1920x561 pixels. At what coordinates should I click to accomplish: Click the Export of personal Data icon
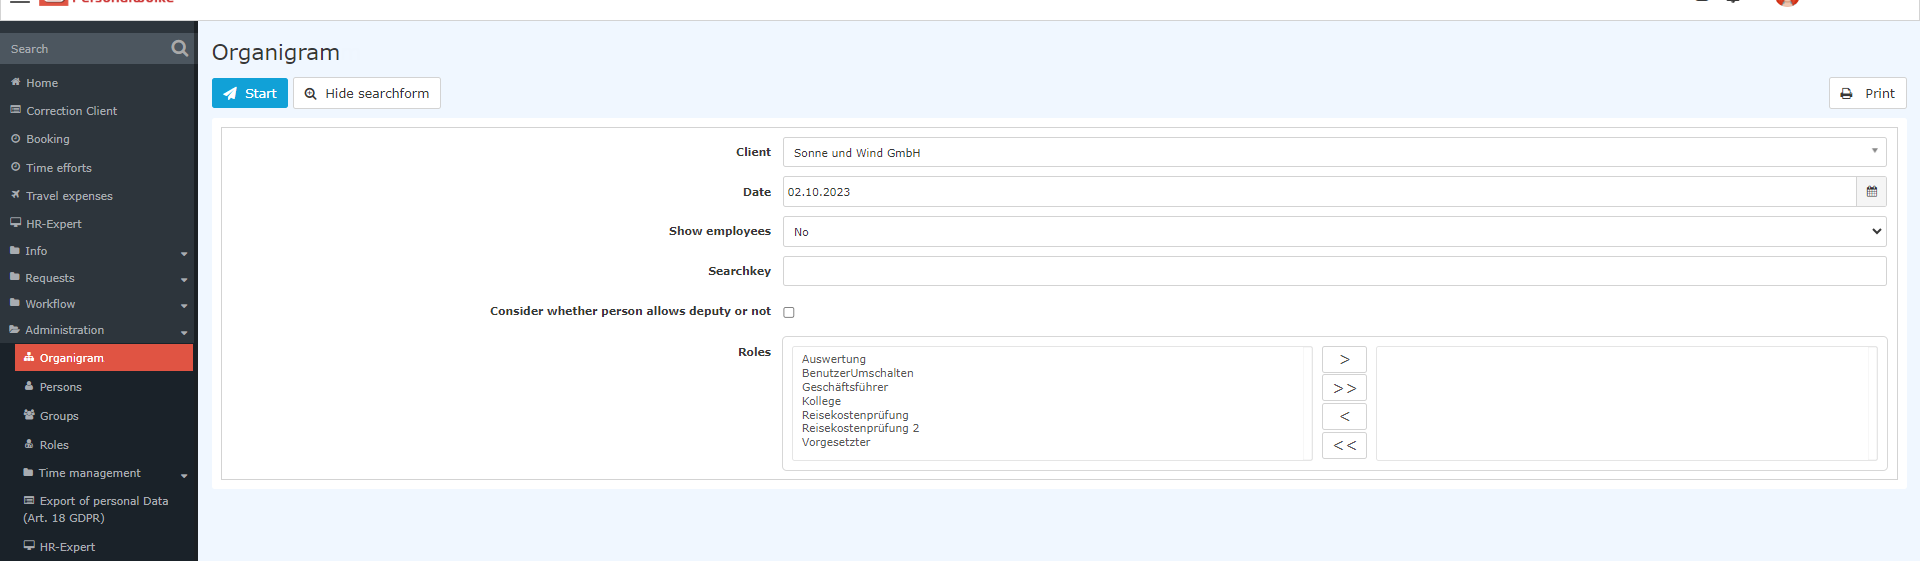pos(29,500)
